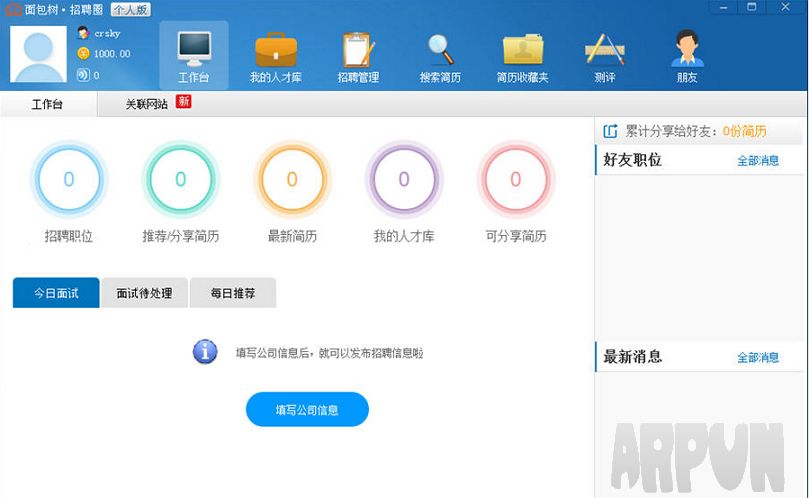Select the 今日面试 tab
Screen dimensions: 809x498
click(x=56, y=293)
